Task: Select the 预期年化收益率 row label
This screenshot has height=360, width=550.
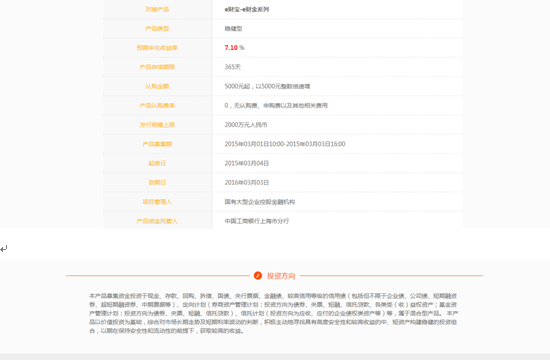Action: [157, 48]
